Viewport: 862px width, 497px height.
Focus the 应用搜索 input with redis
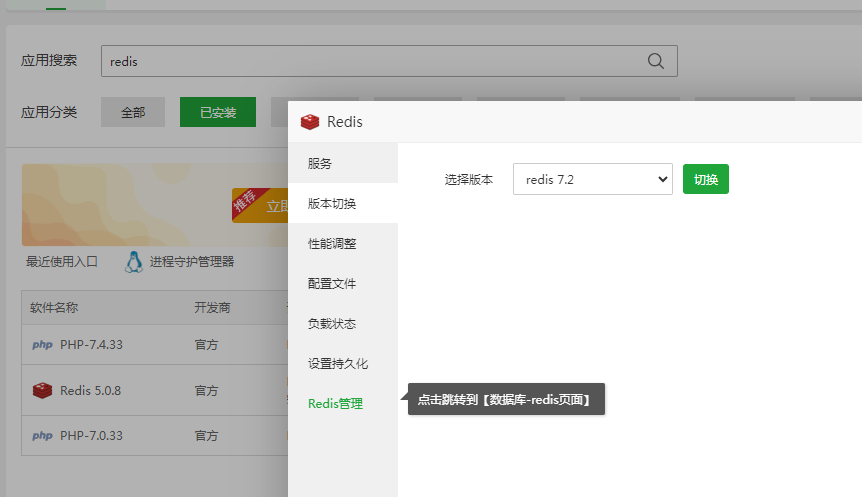click(389, 61)
